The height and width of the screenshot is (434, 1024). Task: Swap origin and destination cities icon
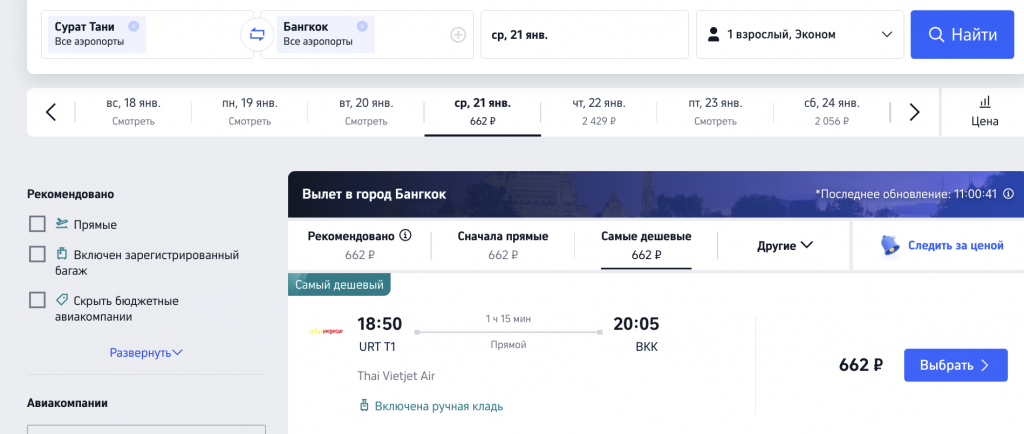point(257,35)
